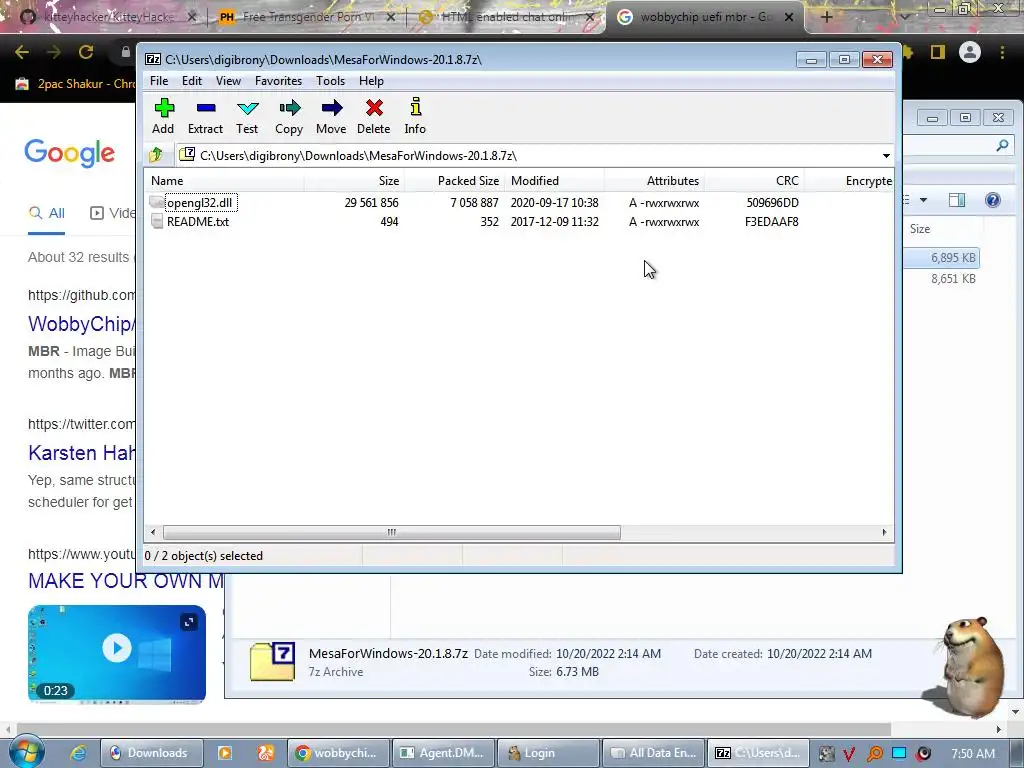Switch to the kitteyhacker GitHub tab
The image size is (1024, 768).
pyautogui.click(x=108, y=17)
